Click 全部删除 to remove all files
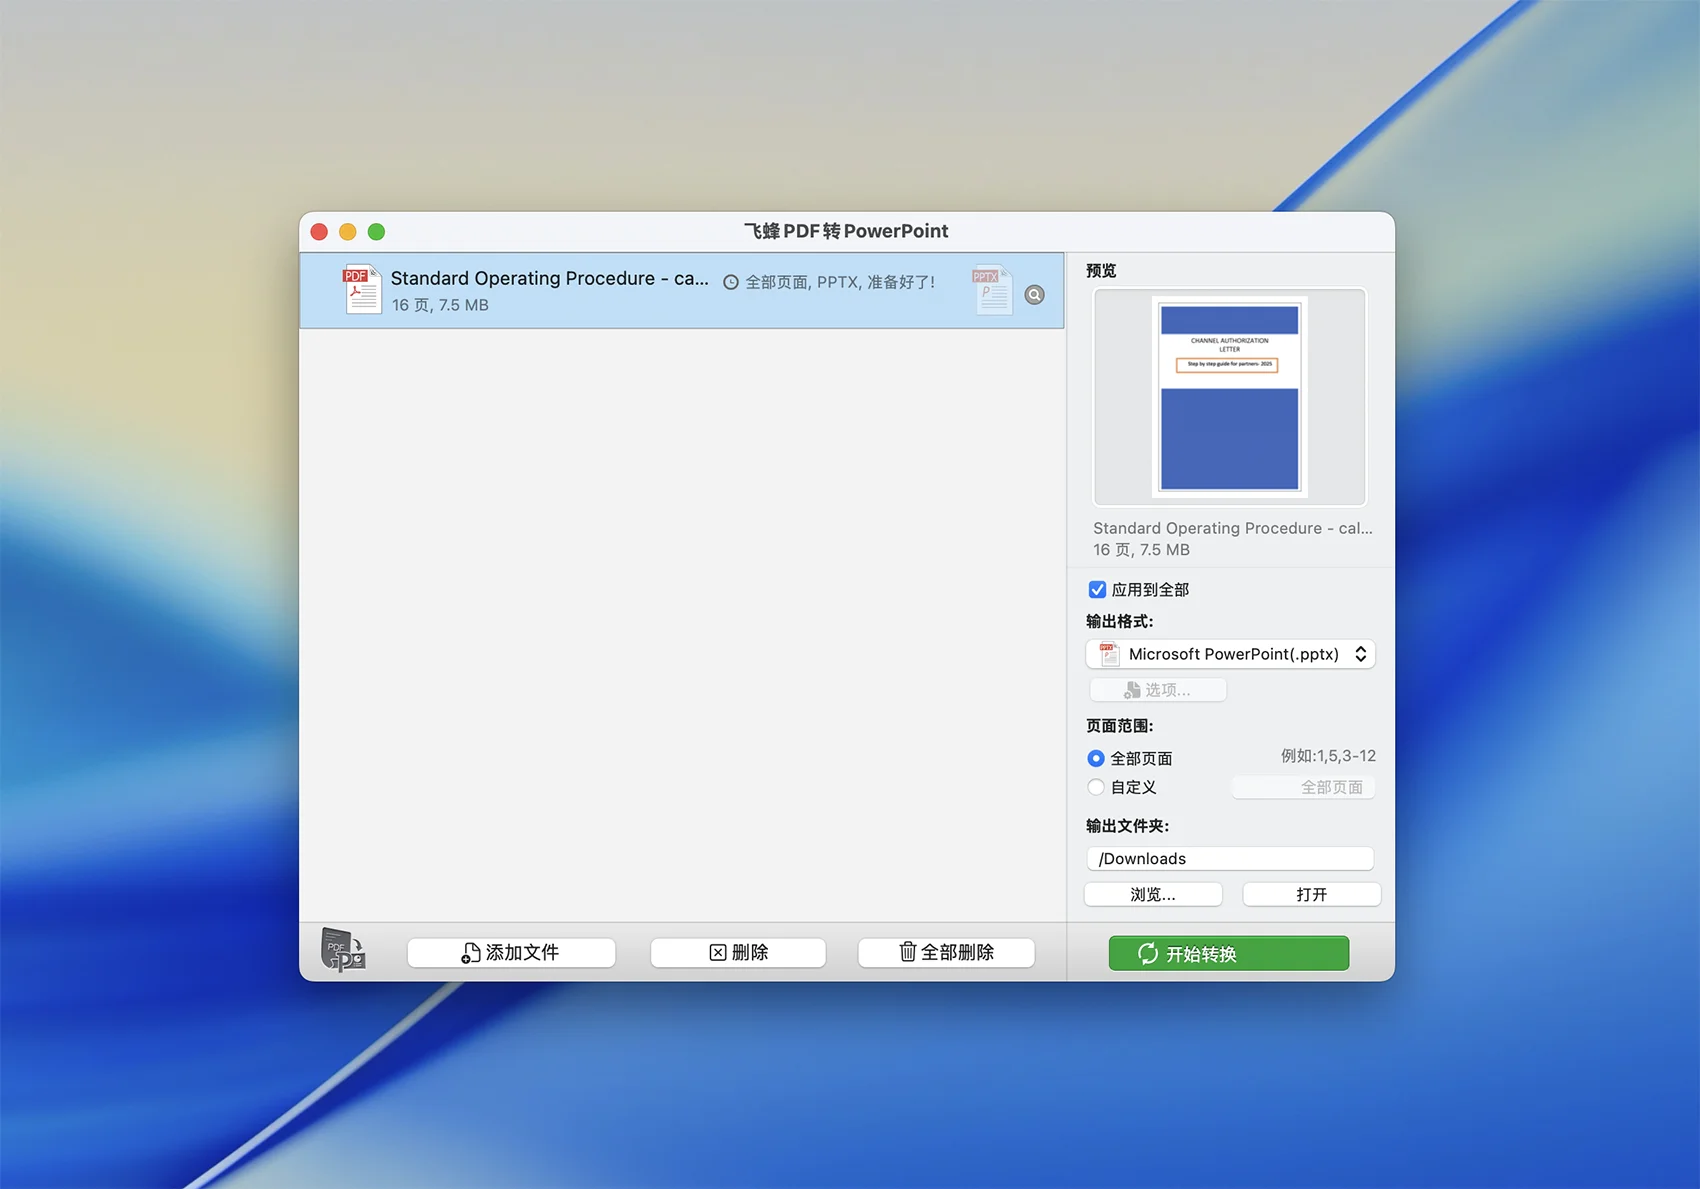 [x=946, y=952]
